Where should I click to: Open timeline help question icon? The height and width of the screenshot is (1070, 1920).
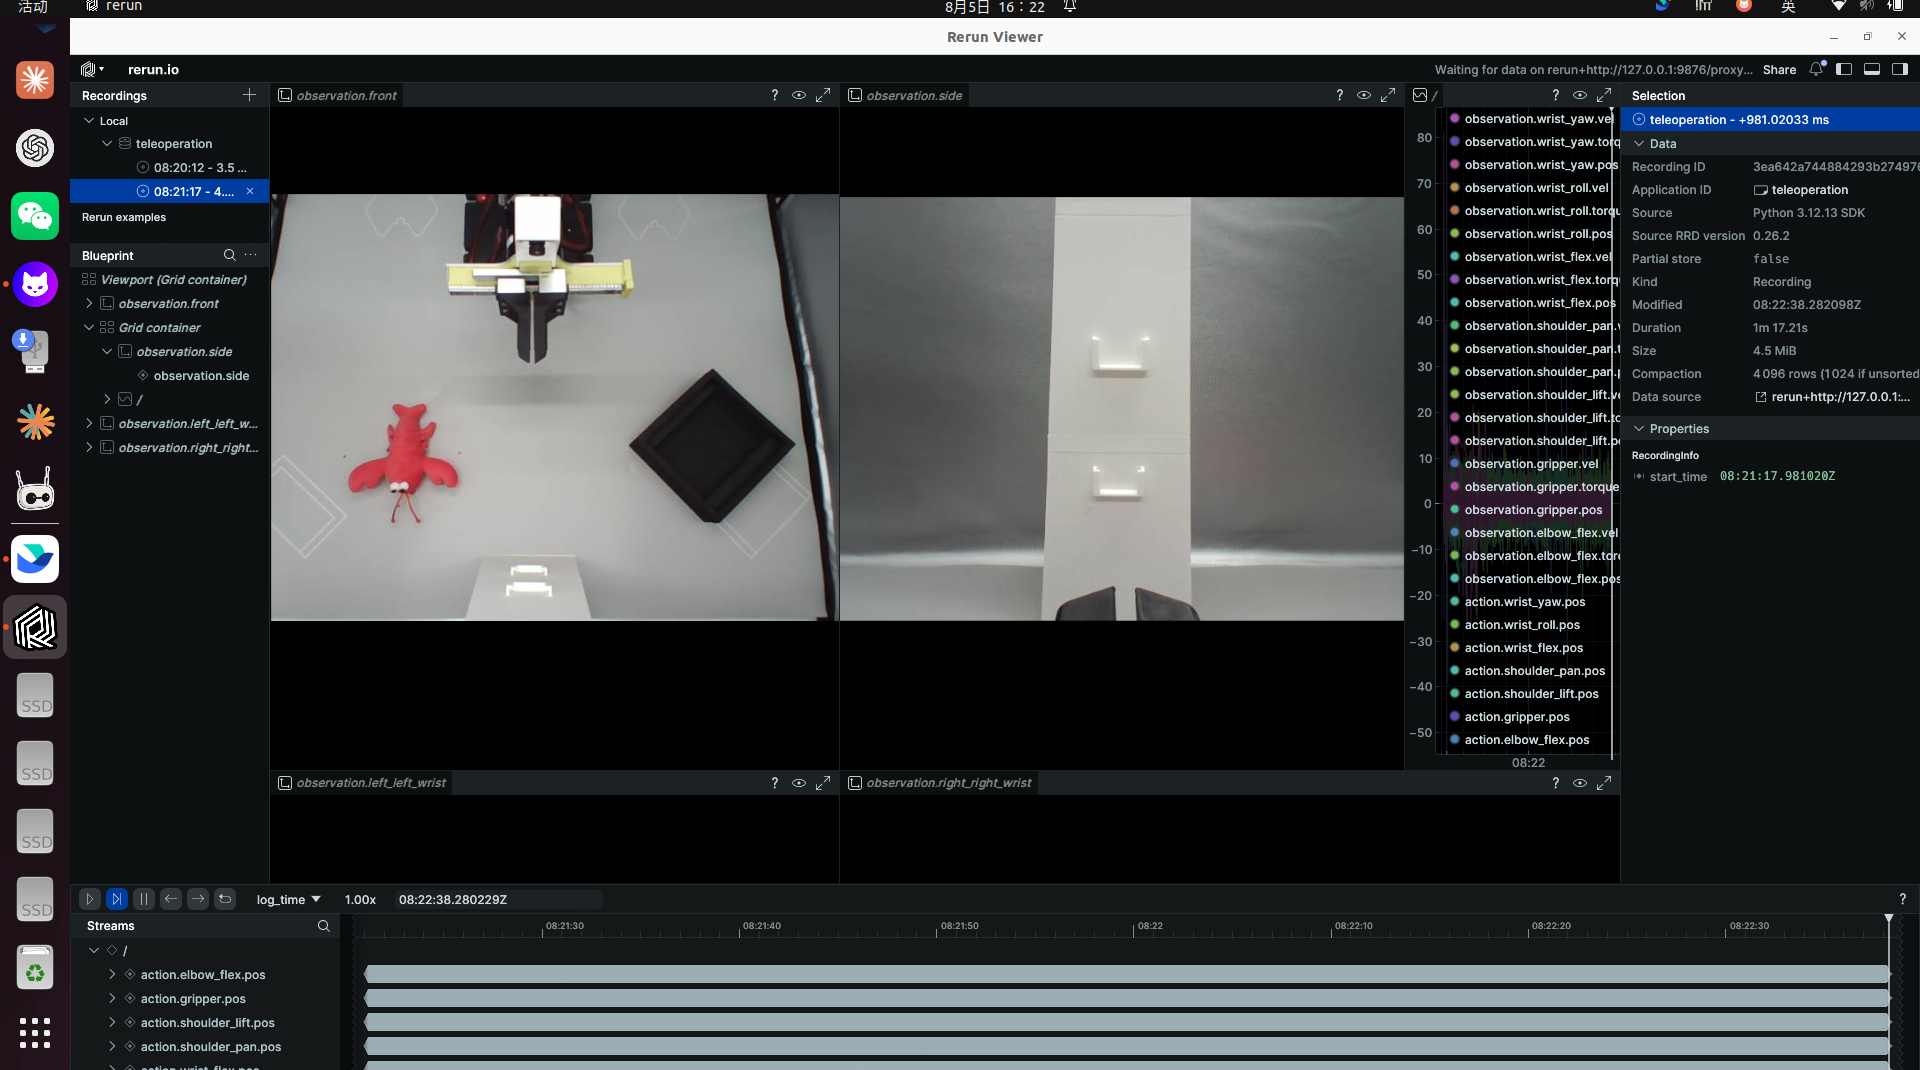click(x=1902, y=899)
